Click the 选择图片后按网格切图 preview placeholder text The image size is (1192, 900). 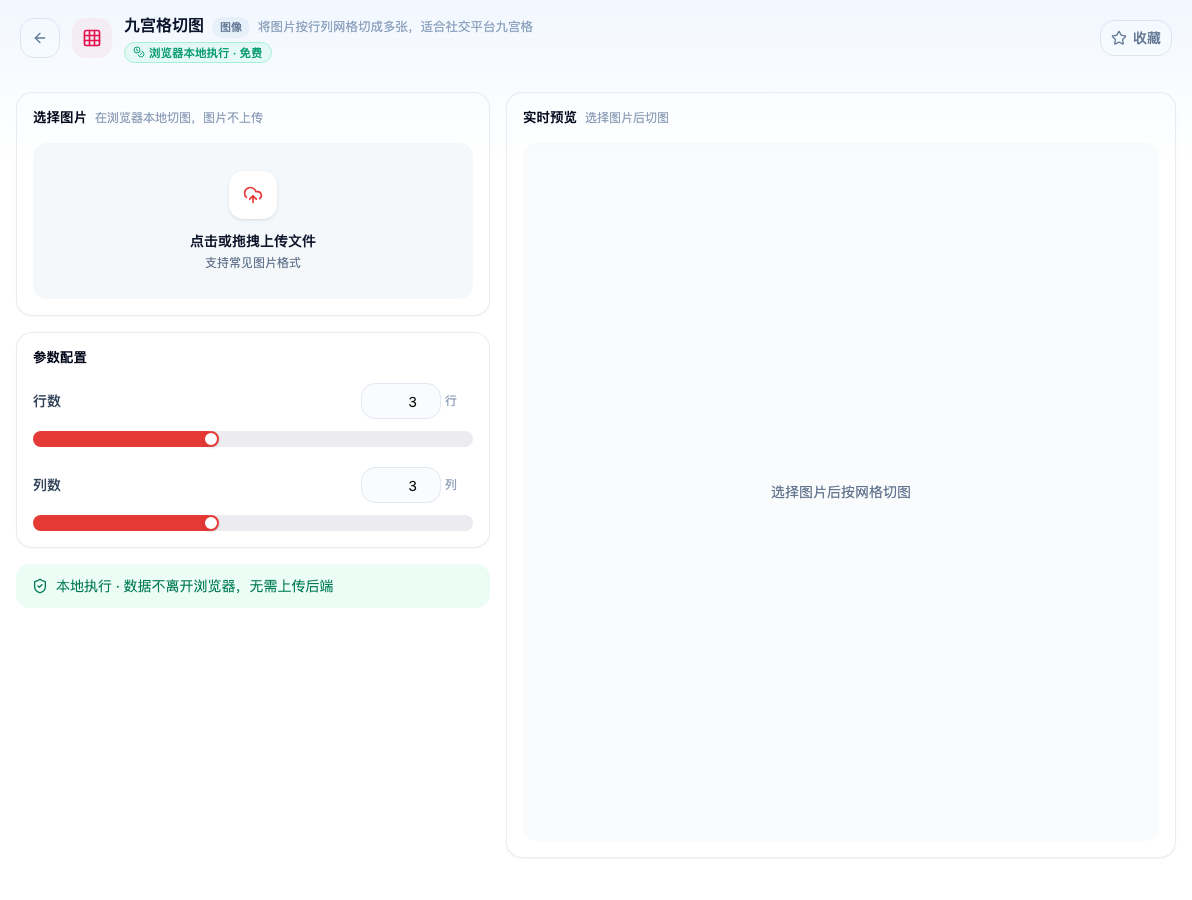point(841,492)
